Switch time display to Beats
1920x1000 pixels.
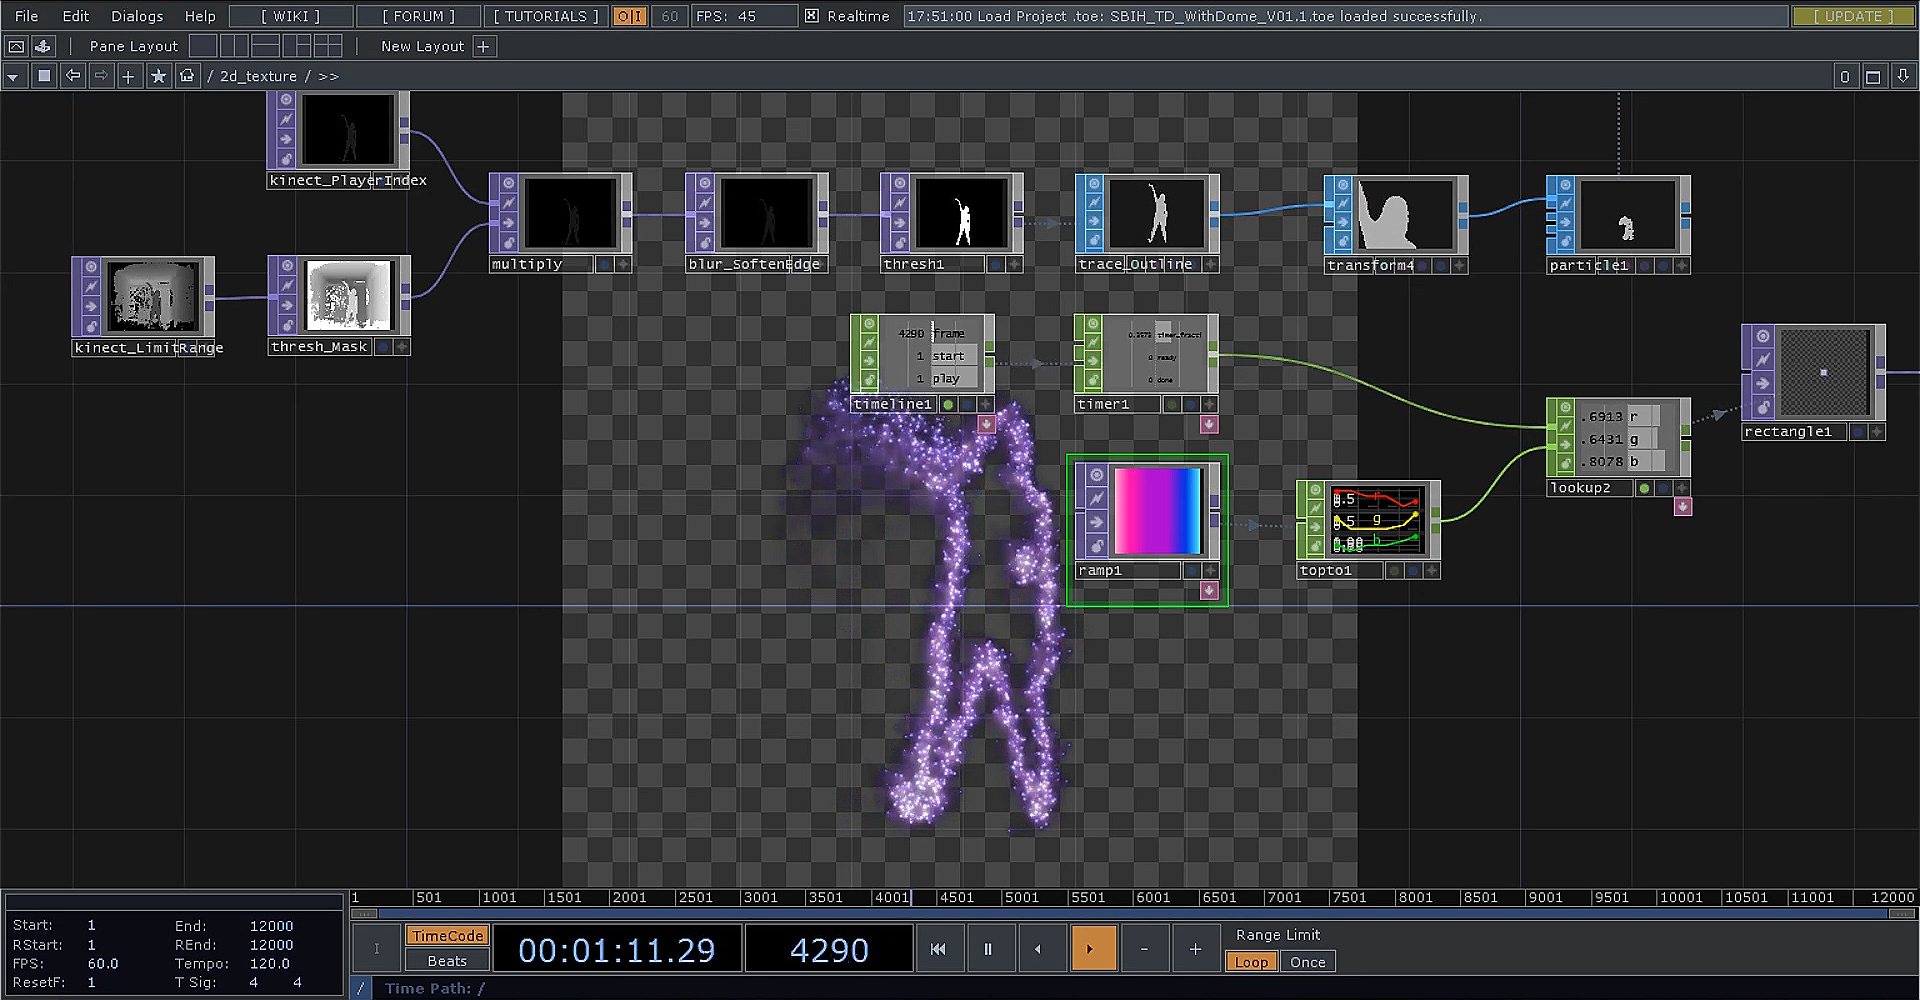pos(446,961)
